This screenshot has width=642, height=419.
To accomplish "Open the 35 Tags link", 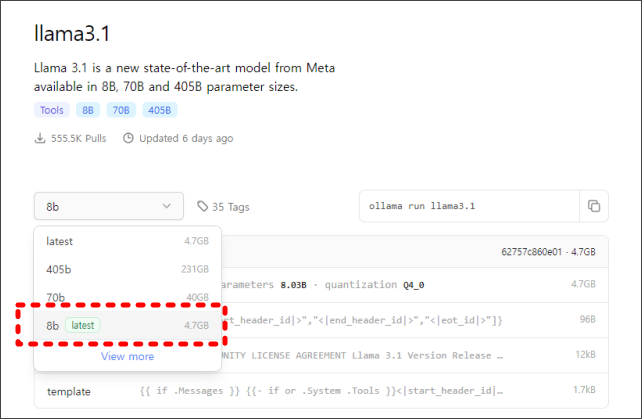I will (x=230, y=207).
